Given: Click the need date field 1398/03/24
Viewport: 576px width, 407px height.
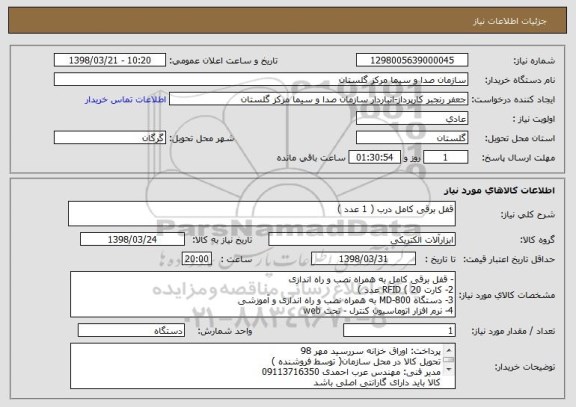Looking at the screenshot, I should coord(132,239).
